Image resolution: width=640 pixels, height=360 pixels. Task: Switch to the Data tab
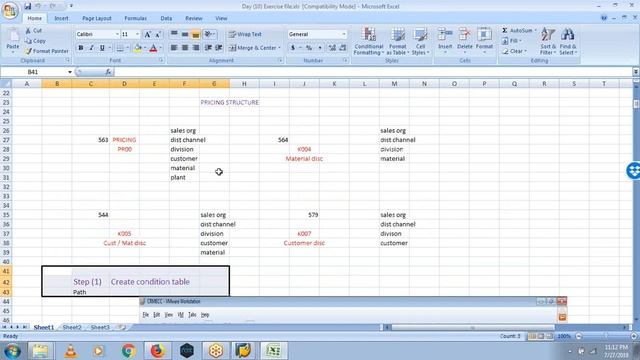[166, 18]
